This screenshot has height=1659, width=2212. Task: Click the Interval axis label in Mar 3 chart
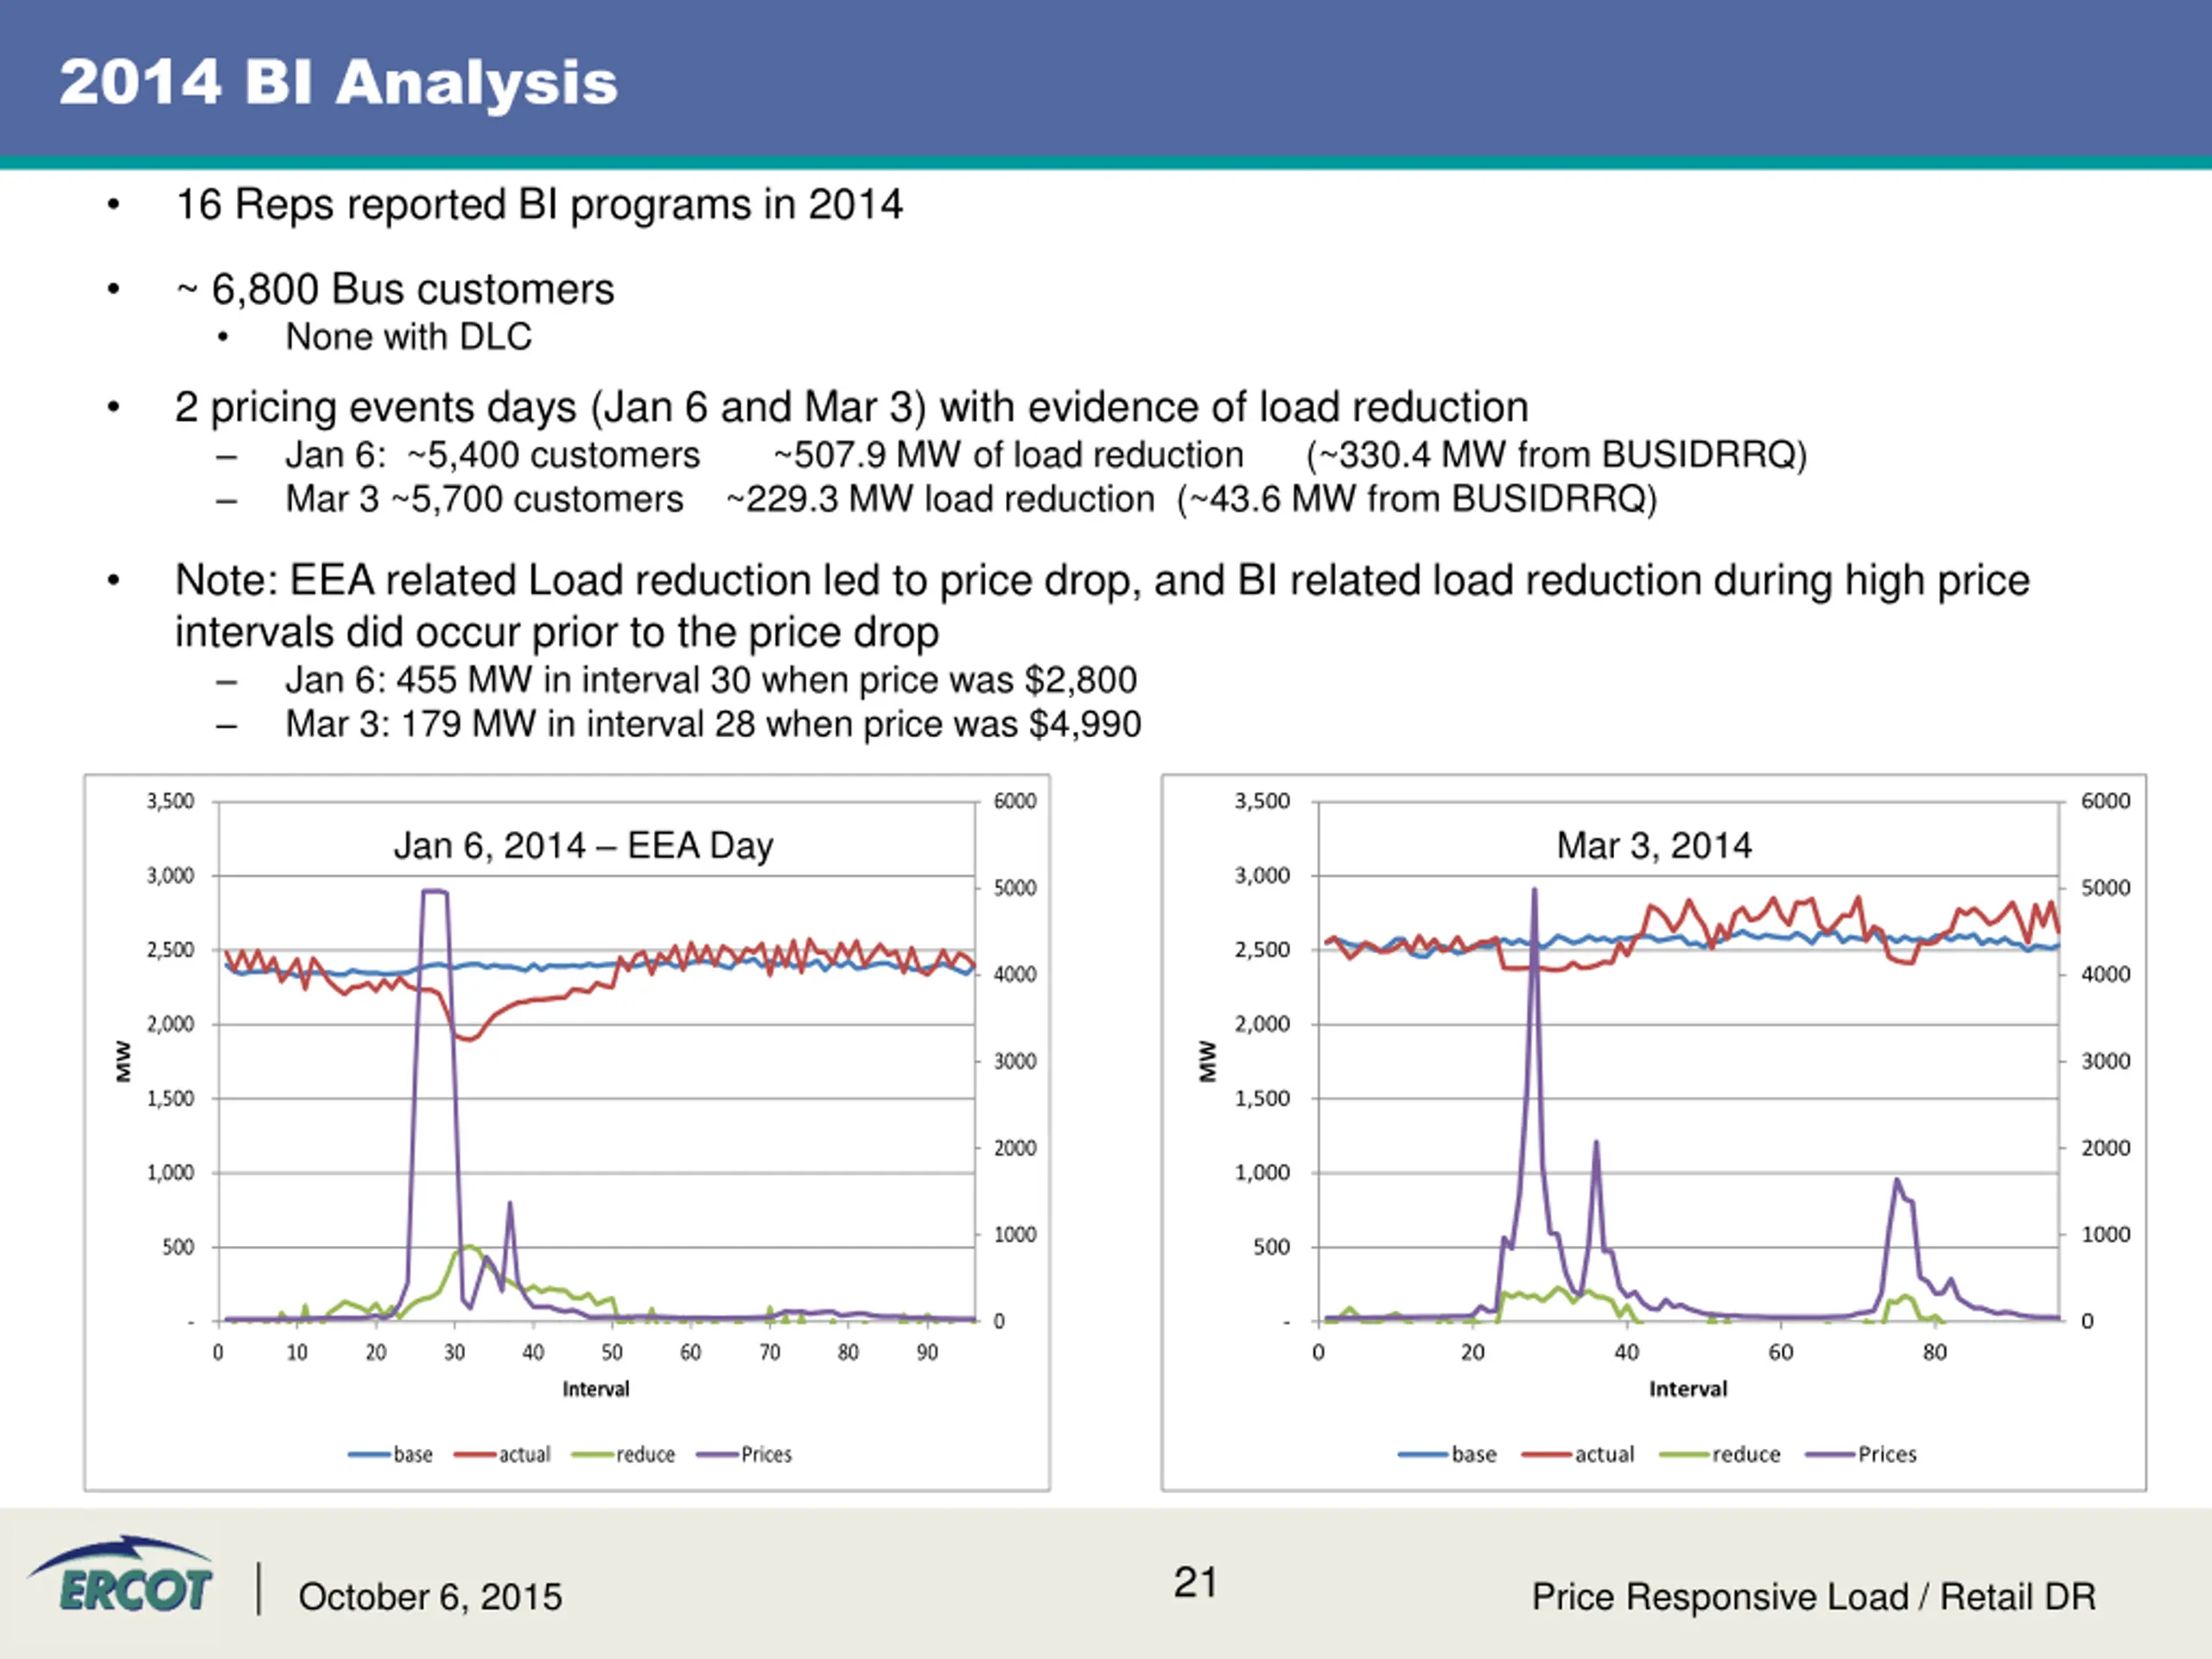point(1688,1389)
